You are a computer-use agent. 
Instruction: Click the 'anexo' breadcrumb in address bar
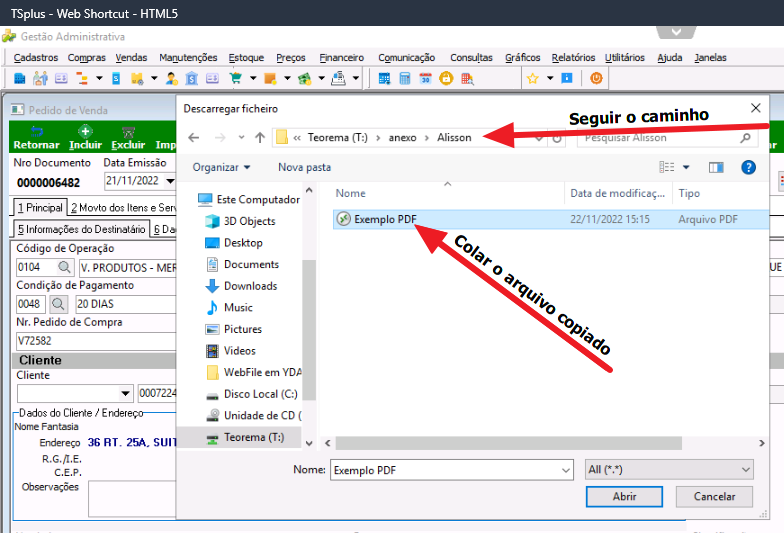tap(402, 138)
